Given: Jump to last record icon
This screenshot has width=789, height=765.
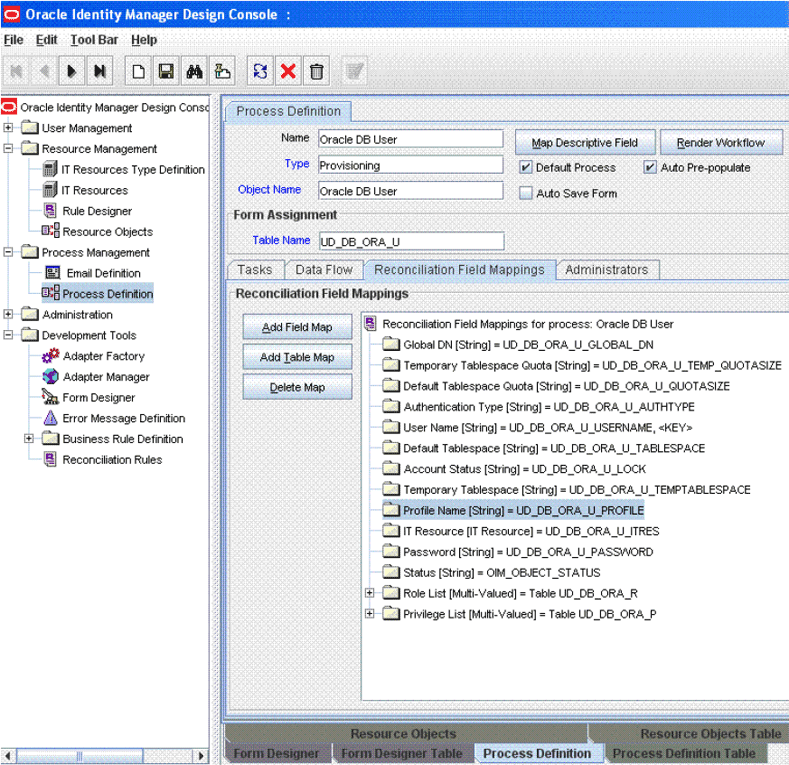Looking at the screenshot, I should (100, 71).
